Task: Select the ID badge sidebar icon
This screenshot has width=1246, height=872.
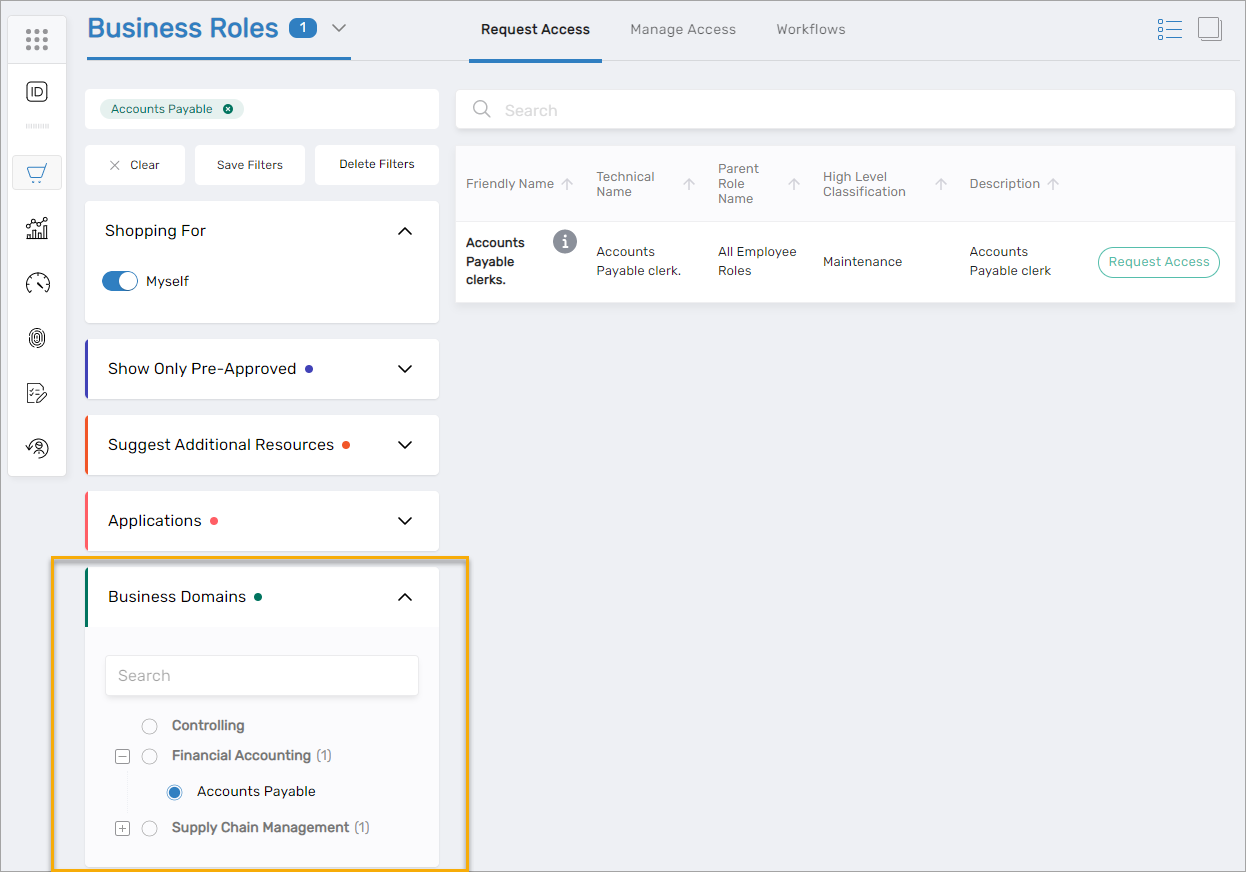Action: (37, 91)
